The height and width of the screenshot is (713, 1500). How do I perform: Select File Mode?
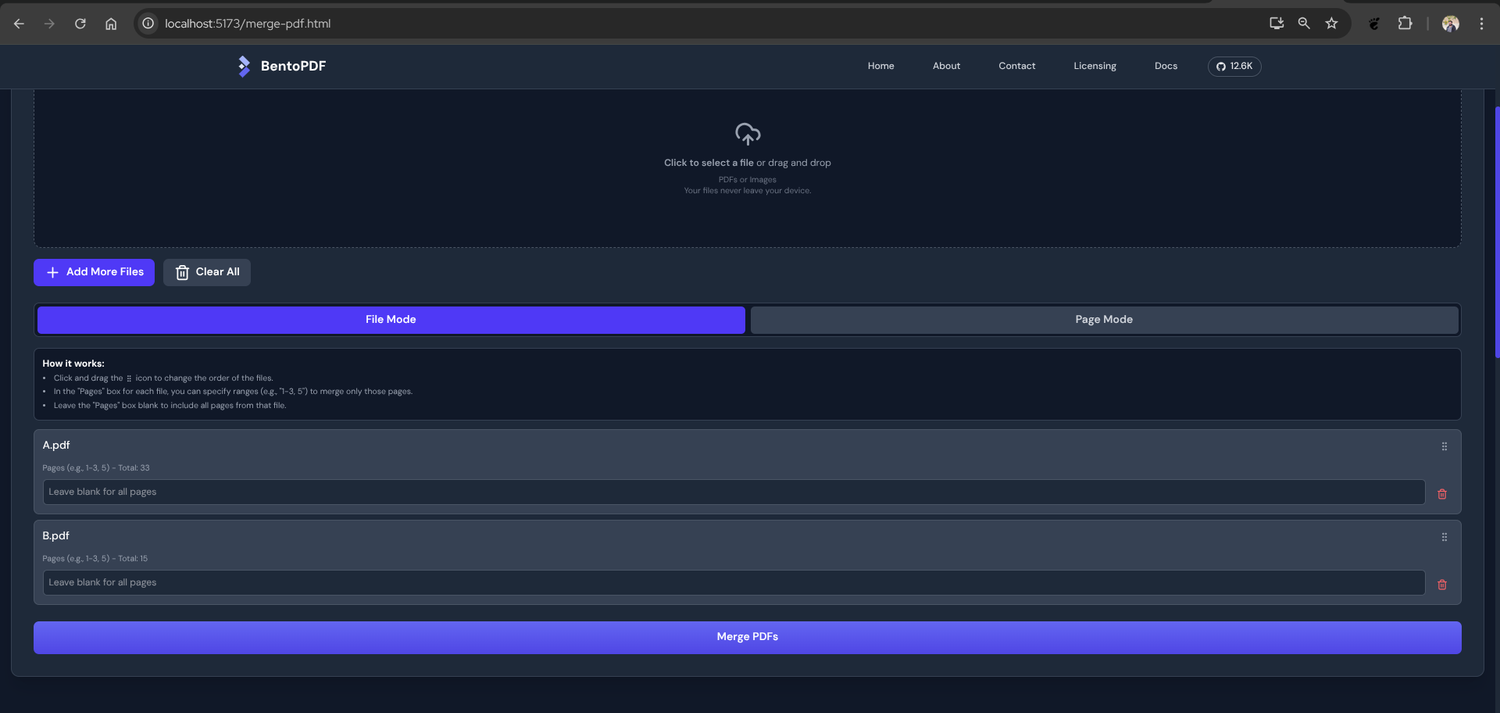tap(391, 320)
